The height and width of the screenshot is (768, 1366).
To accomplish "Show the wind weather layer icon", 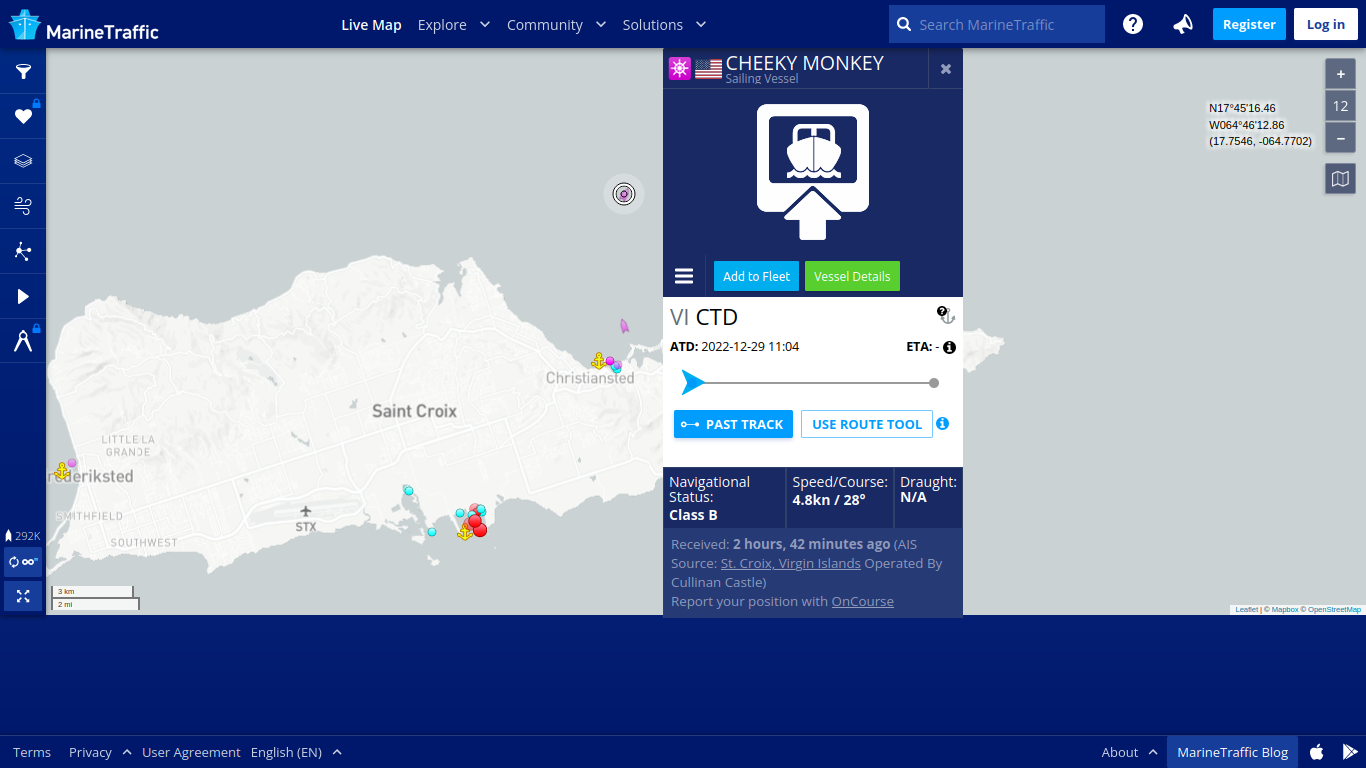I will click(x=23, y=206).
